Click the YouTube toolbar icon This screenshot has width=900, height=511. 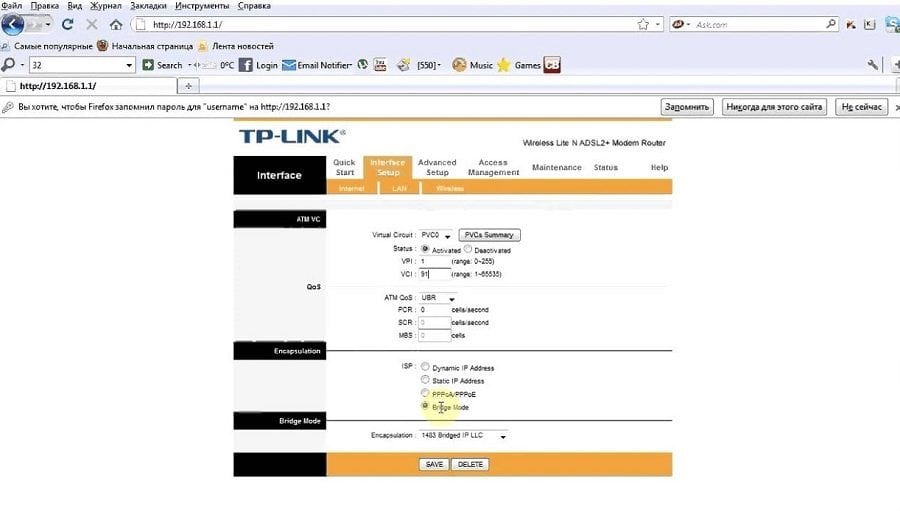pyautogui.click(x=380, y=65)
